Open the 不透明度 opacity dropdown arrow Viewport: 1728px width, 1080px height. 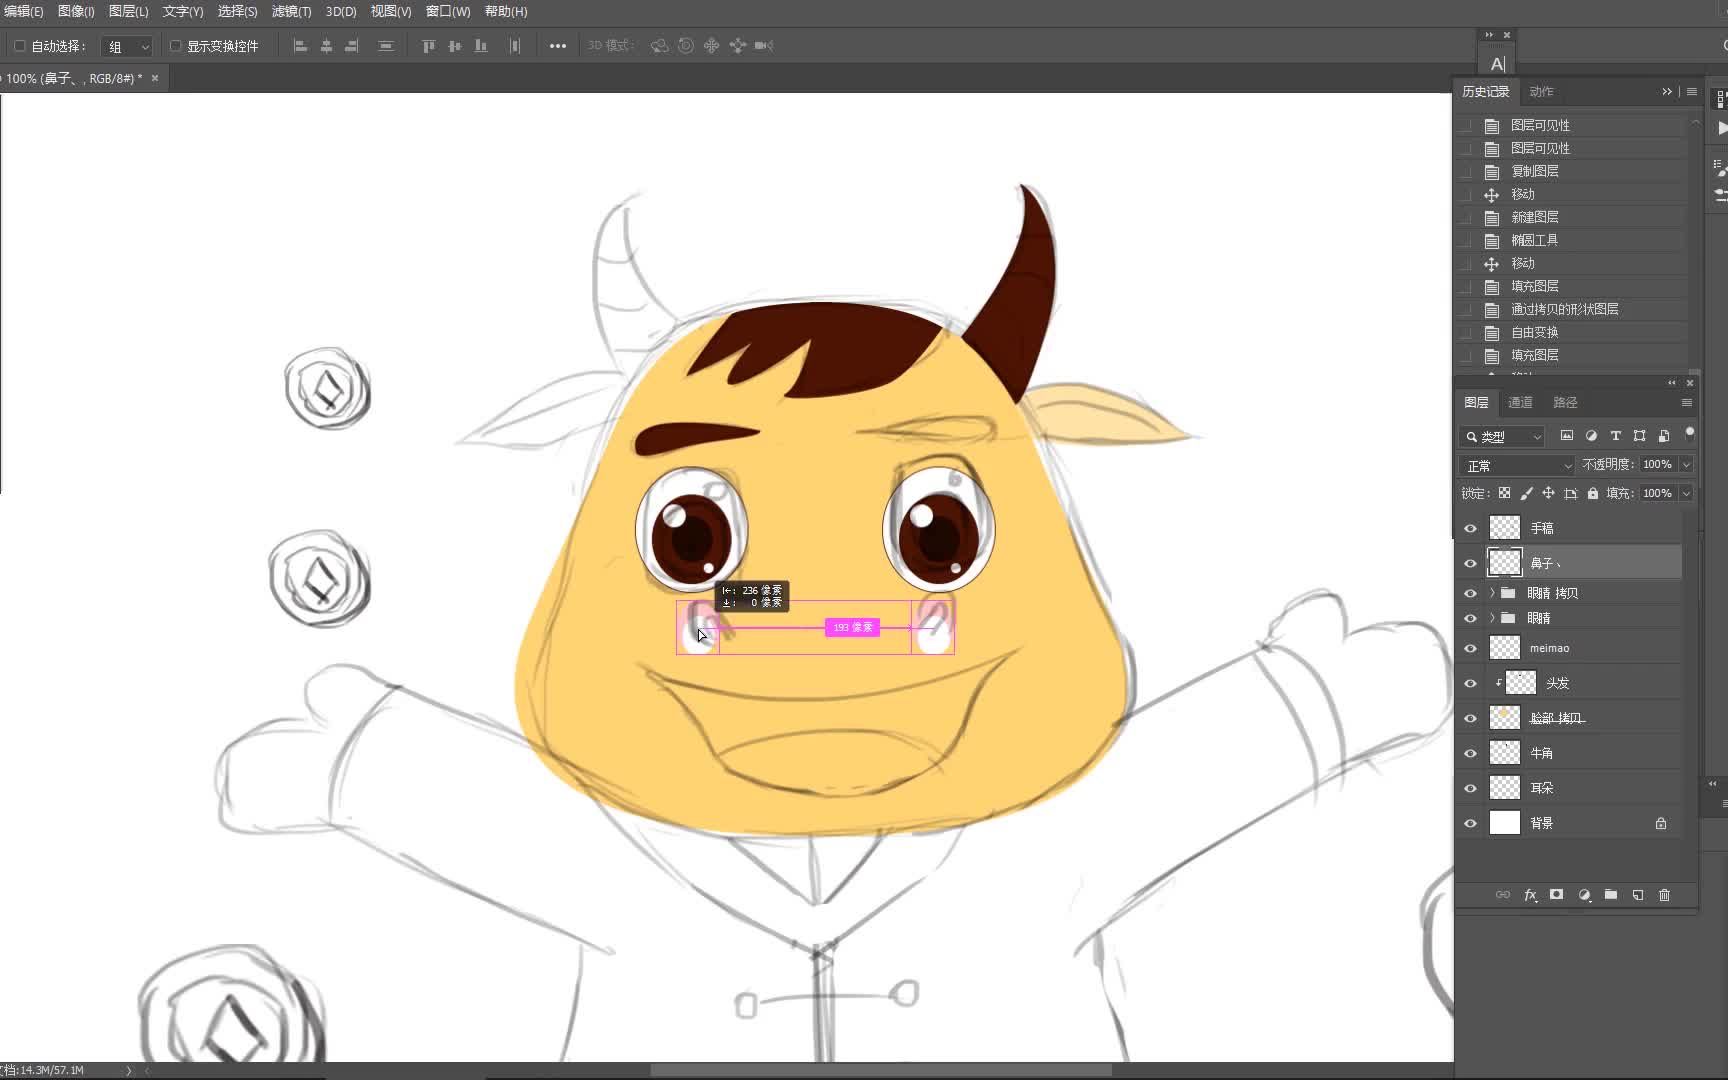click(x=1686, y=465)
